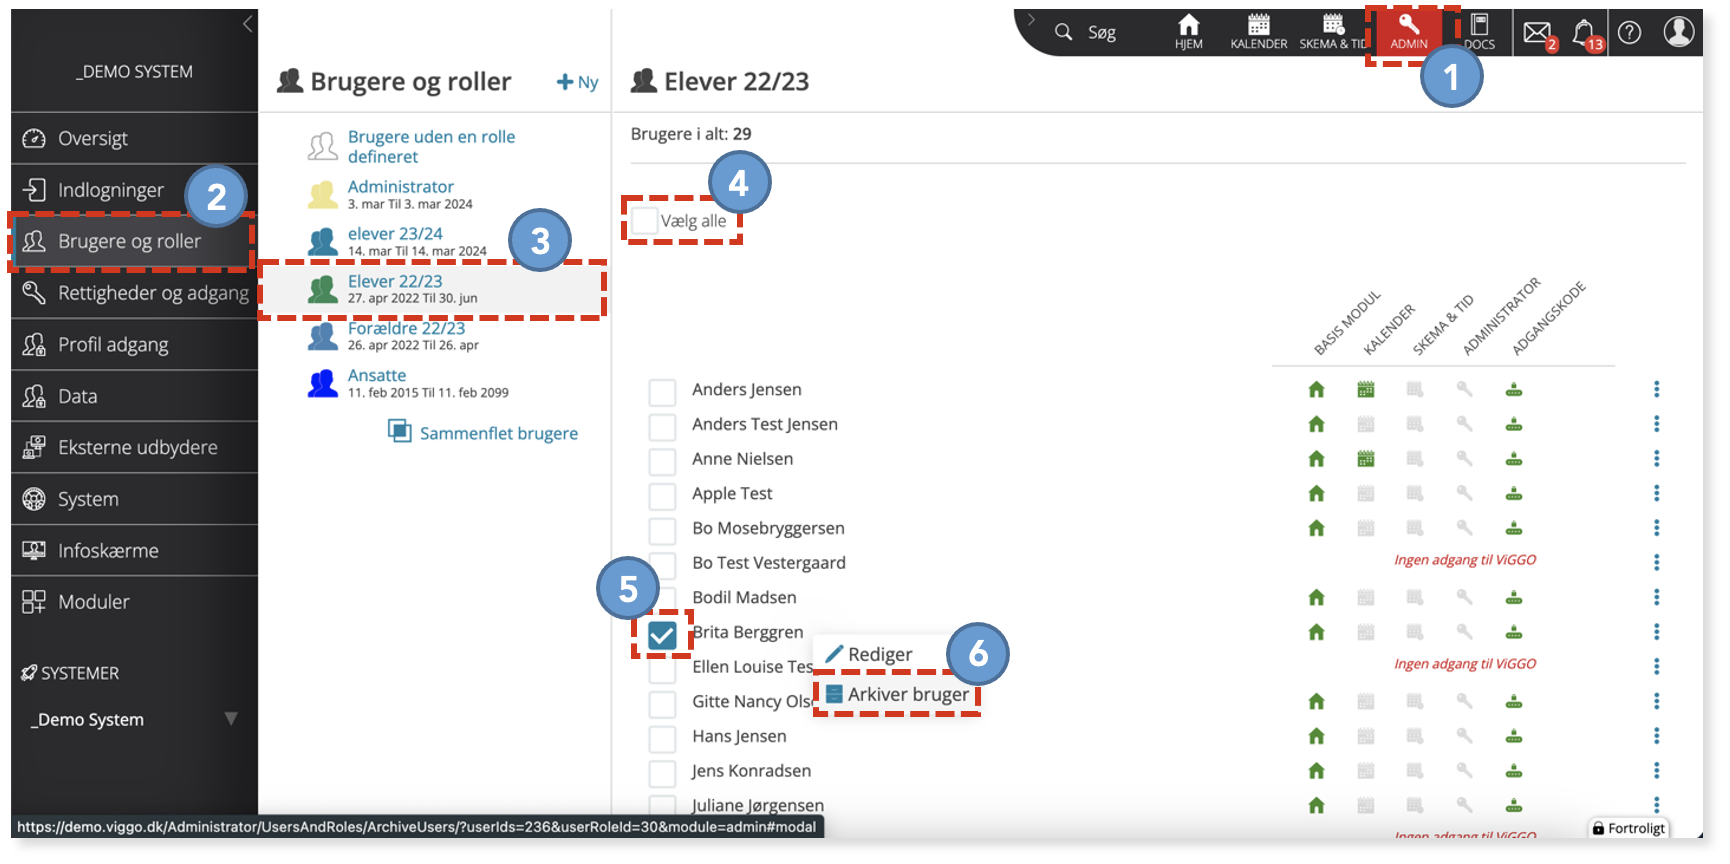The height and width of the screenshot is (864, 1730).
Task: Choose Arkiver bruger from the context menu
Action: pyautogui.click(x=897, y=694)
